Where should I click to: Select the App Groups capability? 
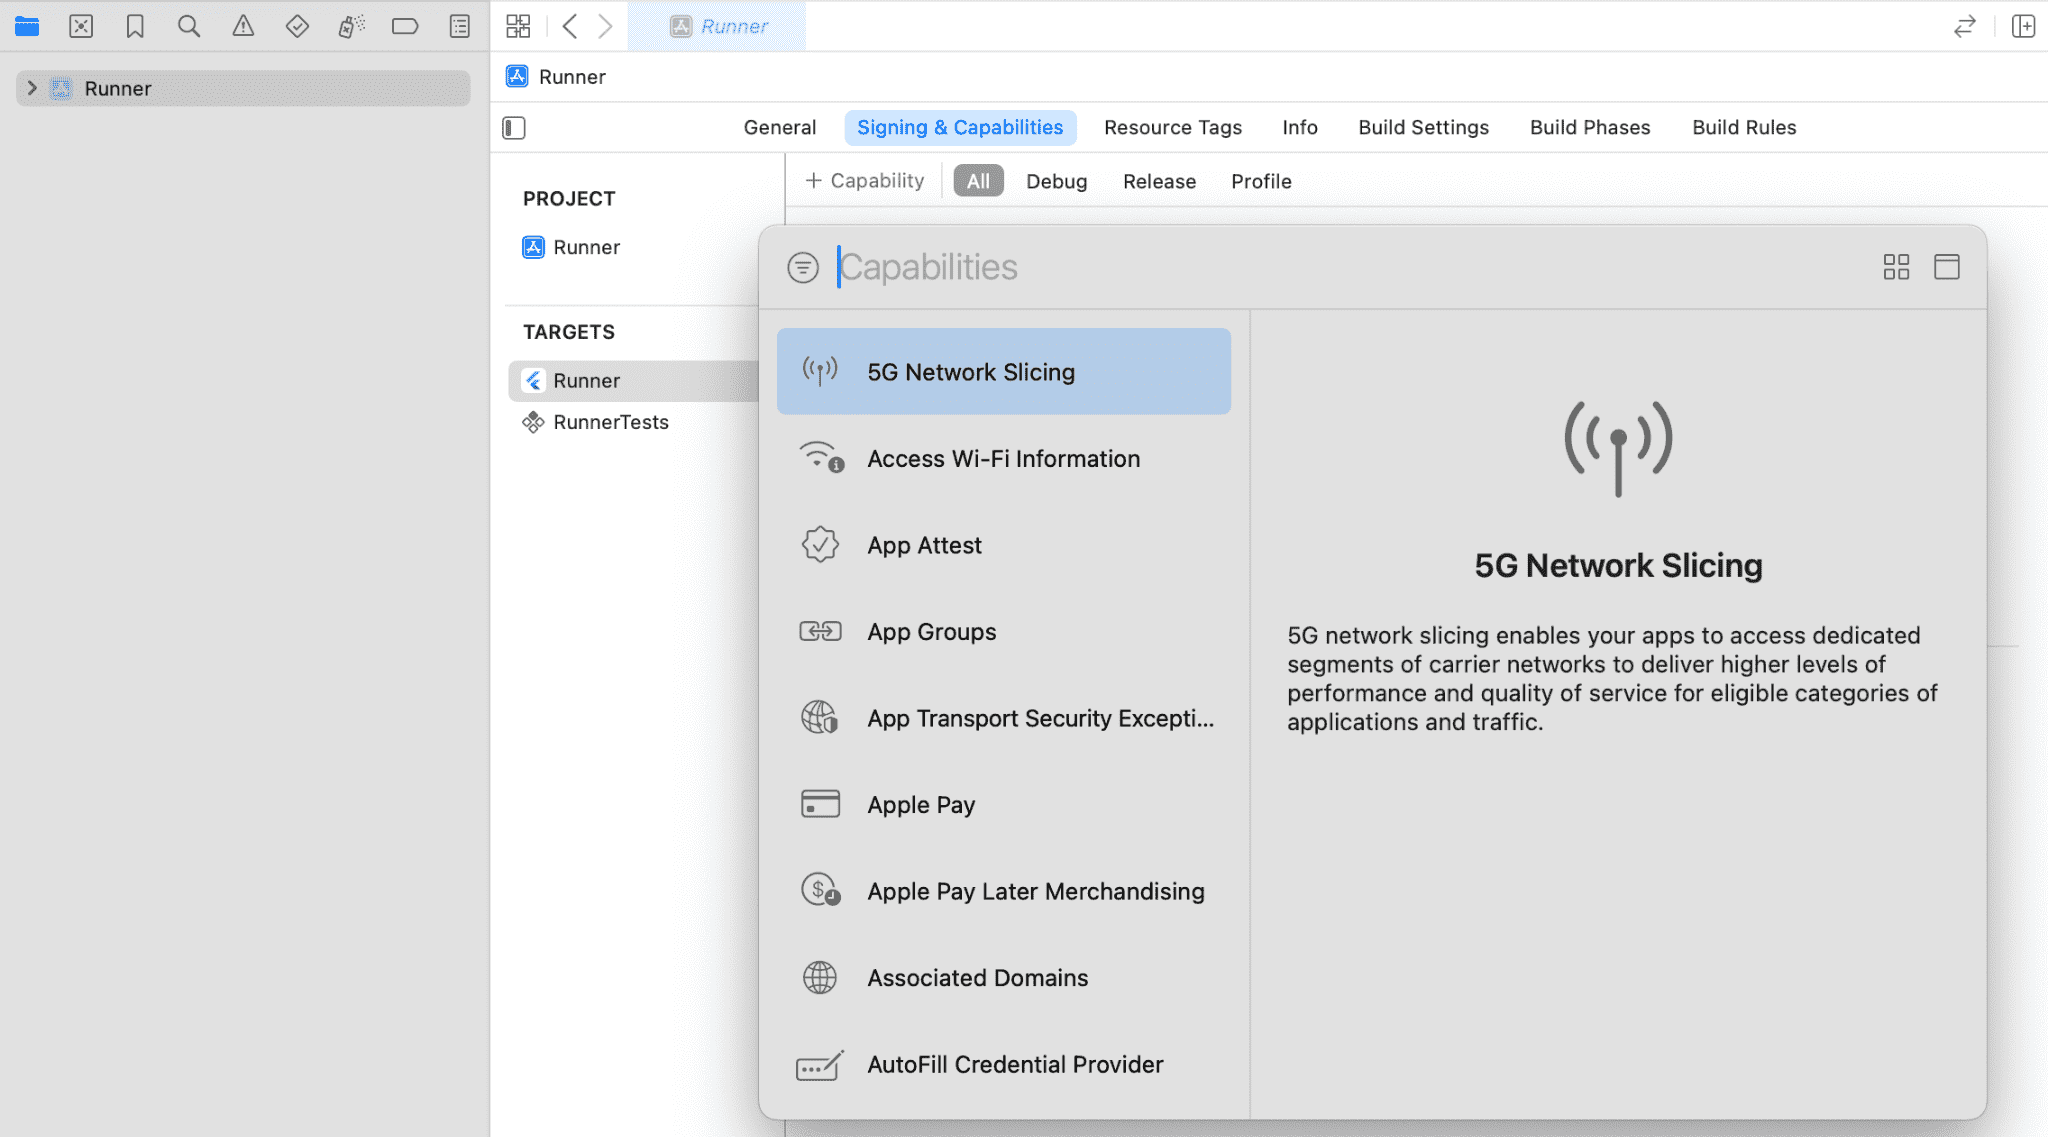tap(1004, 631)
